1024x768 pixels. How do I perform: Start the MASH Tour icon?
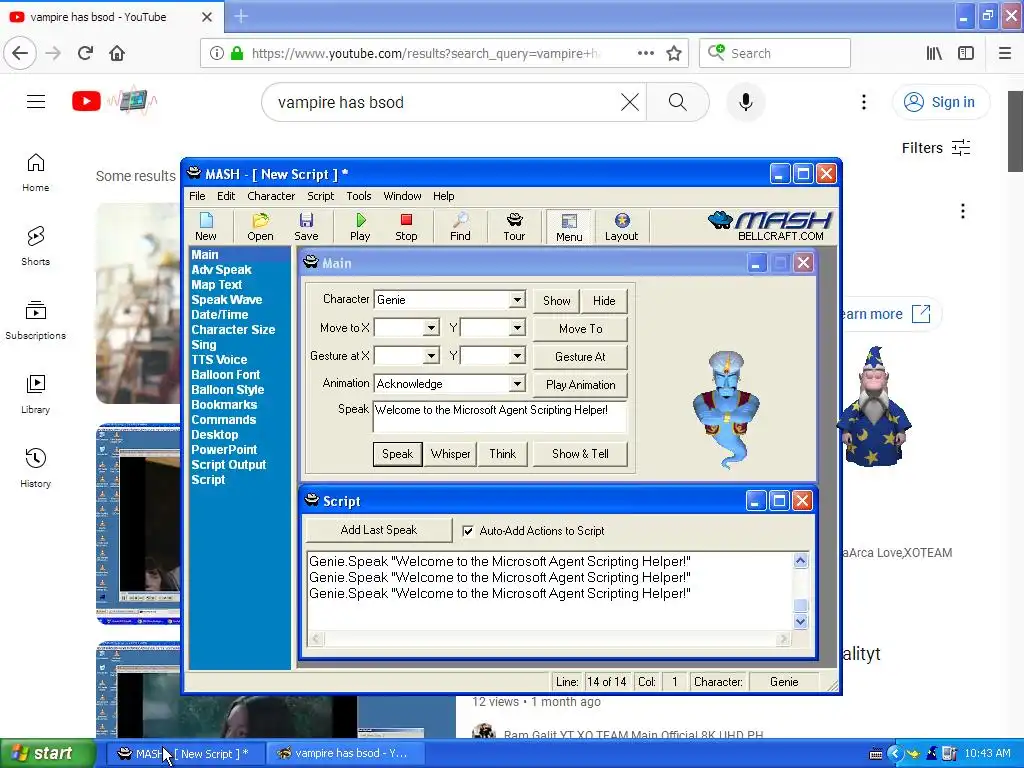pyautogui.click(x=514, y=227)
